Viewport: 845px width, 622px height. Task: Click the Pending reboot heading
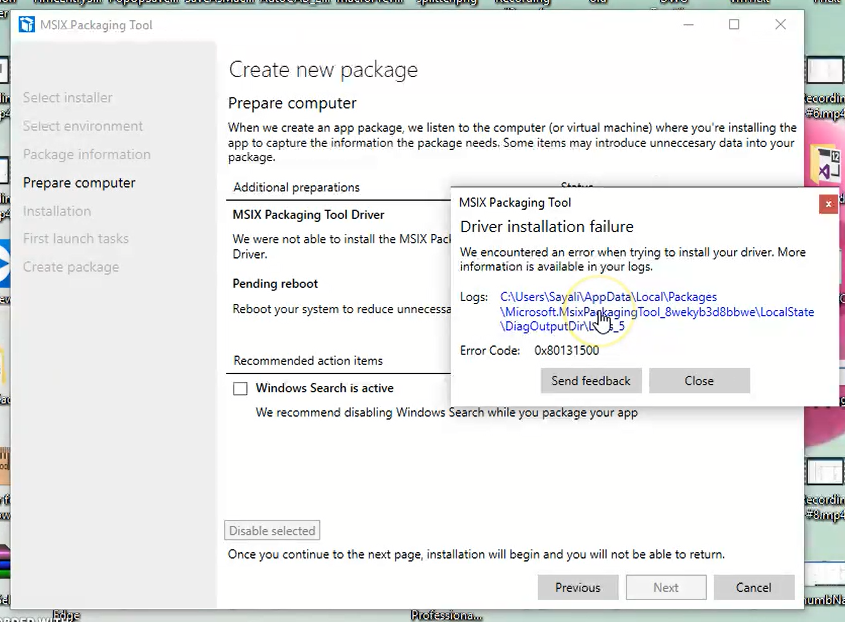275,284
